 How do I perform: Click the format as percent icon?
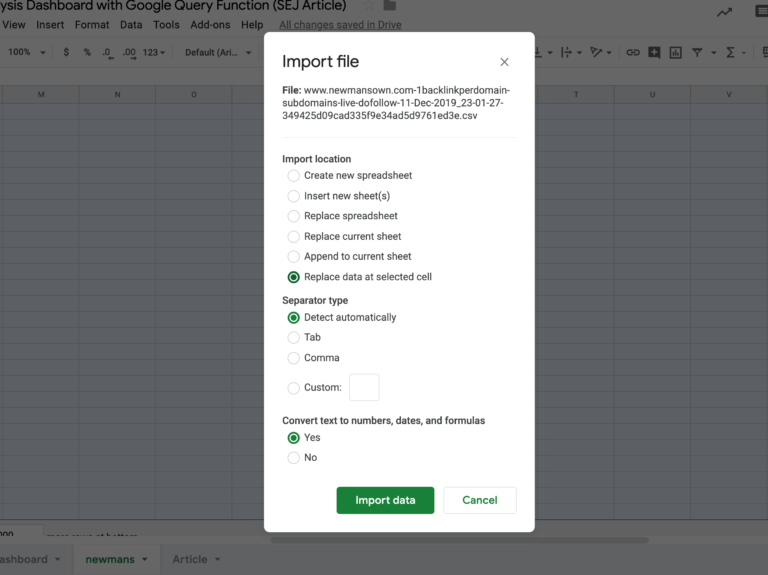(87, 52)
